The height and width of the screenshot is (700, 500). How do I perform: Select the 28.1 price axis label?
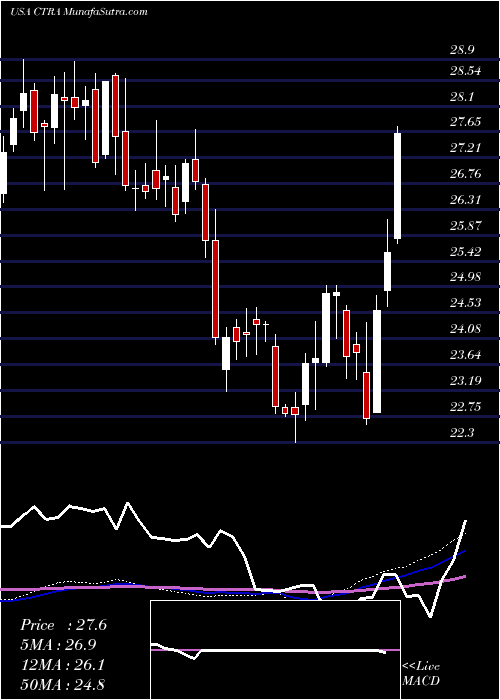[461, 97]
